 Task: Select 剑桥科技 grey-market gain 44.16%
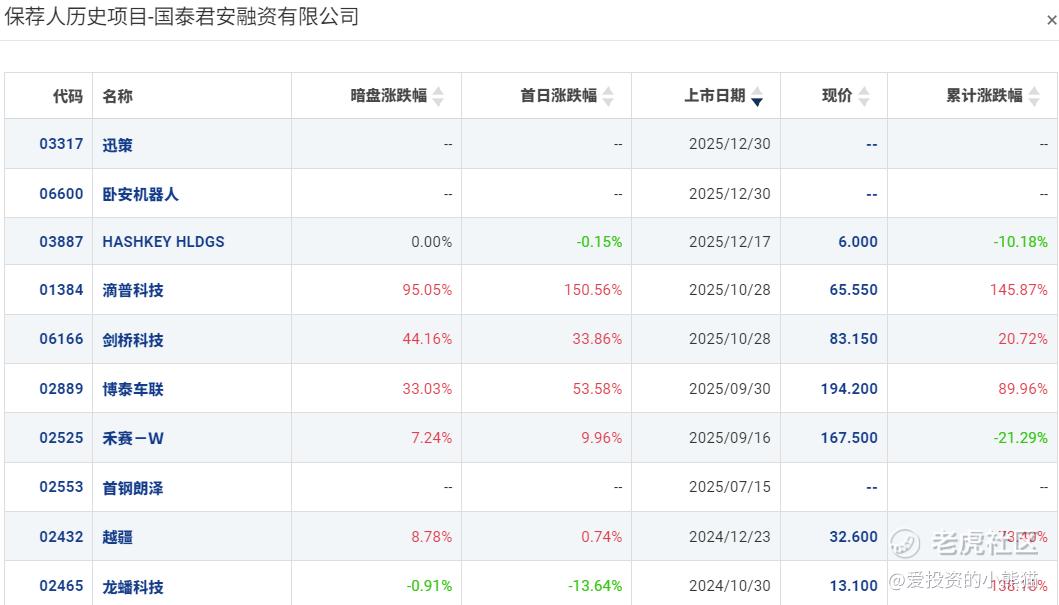coord(427,339)
